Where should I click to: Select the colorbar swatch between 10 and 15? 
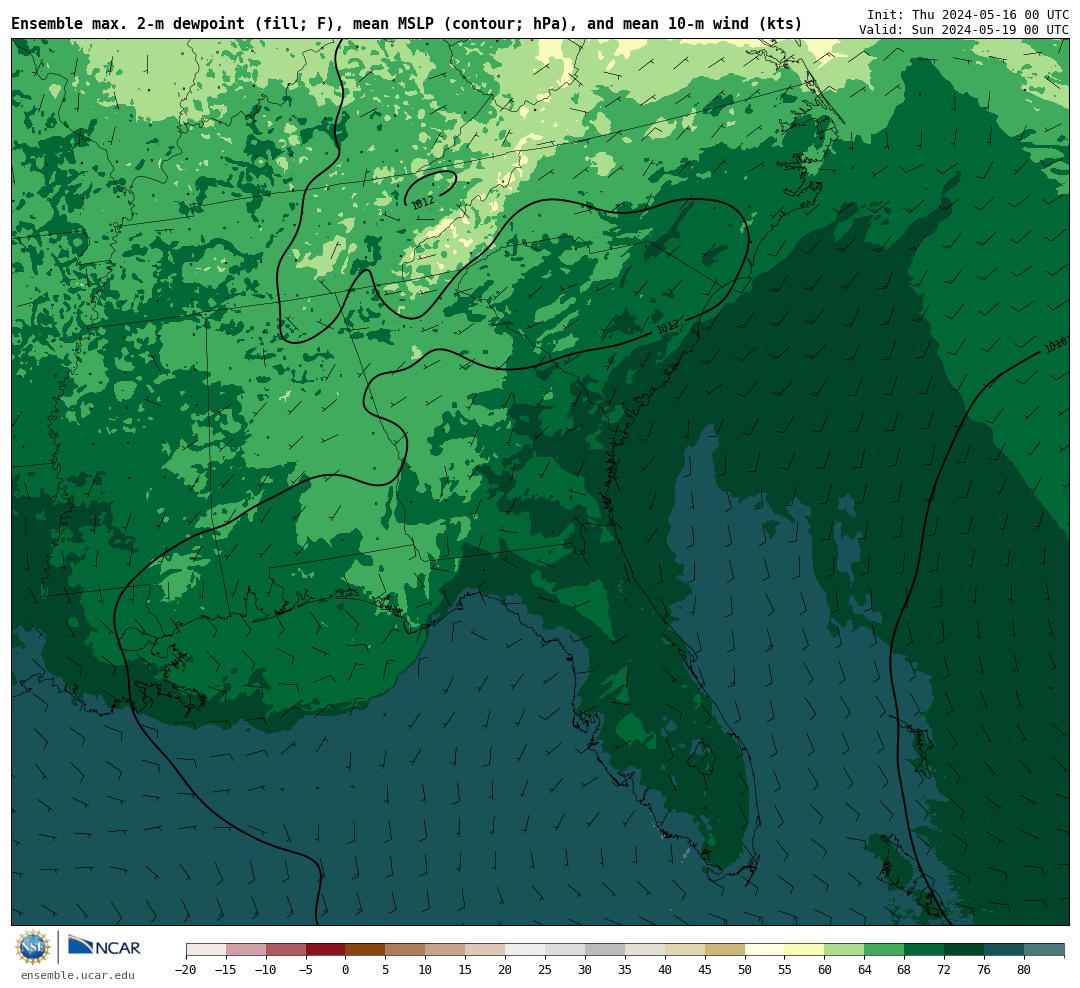coord(445,949)
